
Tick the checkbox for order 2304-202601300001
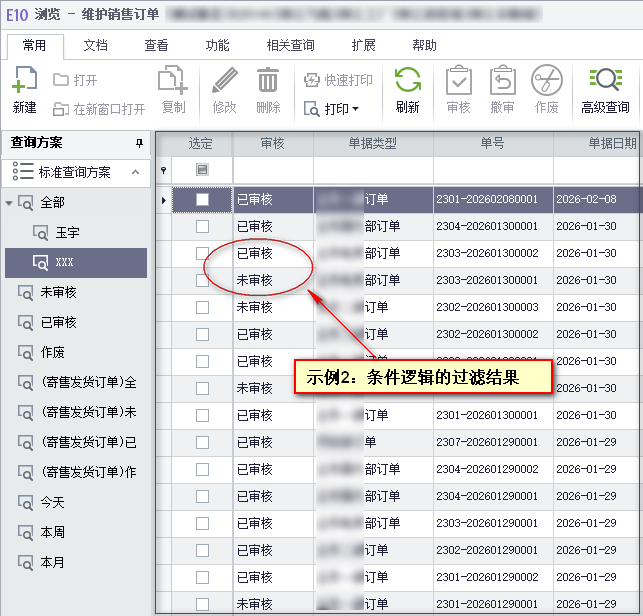tap(202, 227)
